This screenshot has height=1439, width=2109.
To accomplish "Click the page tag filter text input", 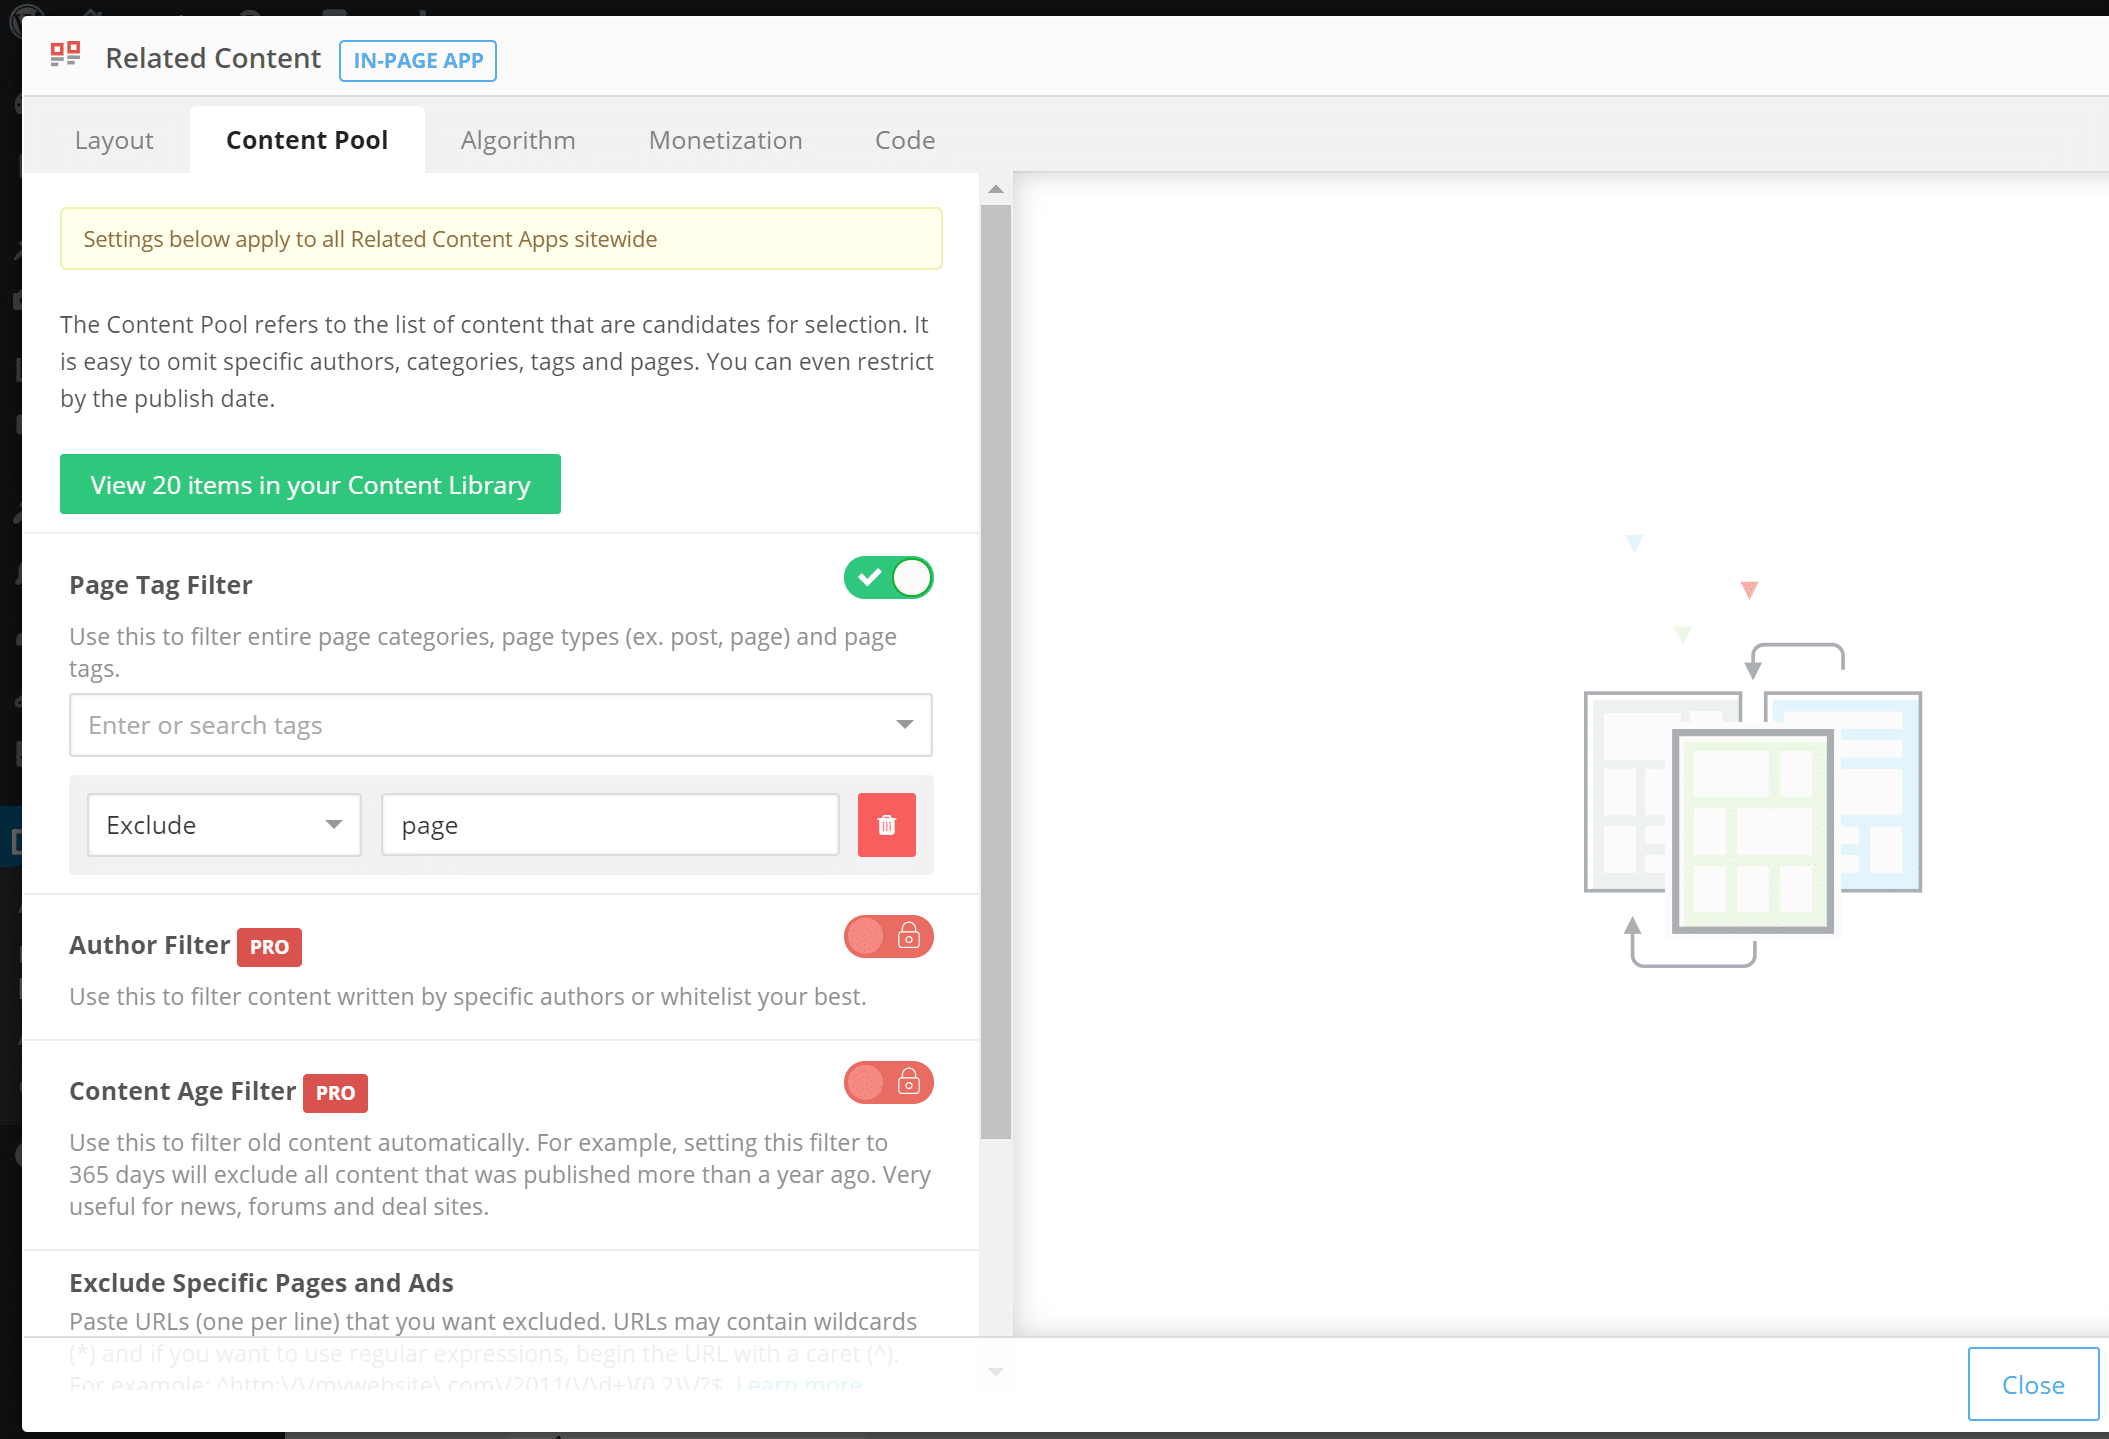I will click(x=500, y=724).
